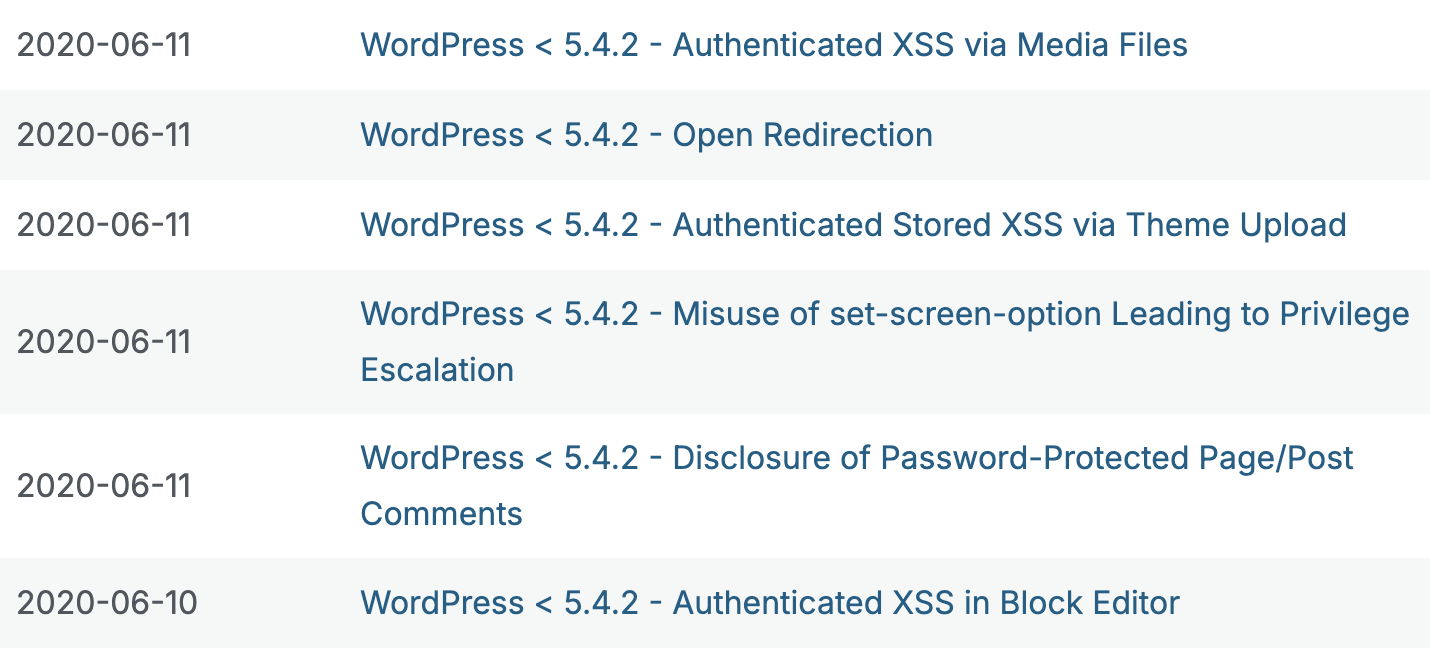Open the Authenticated XSS in Block Editor advisory

click(769, 603)
